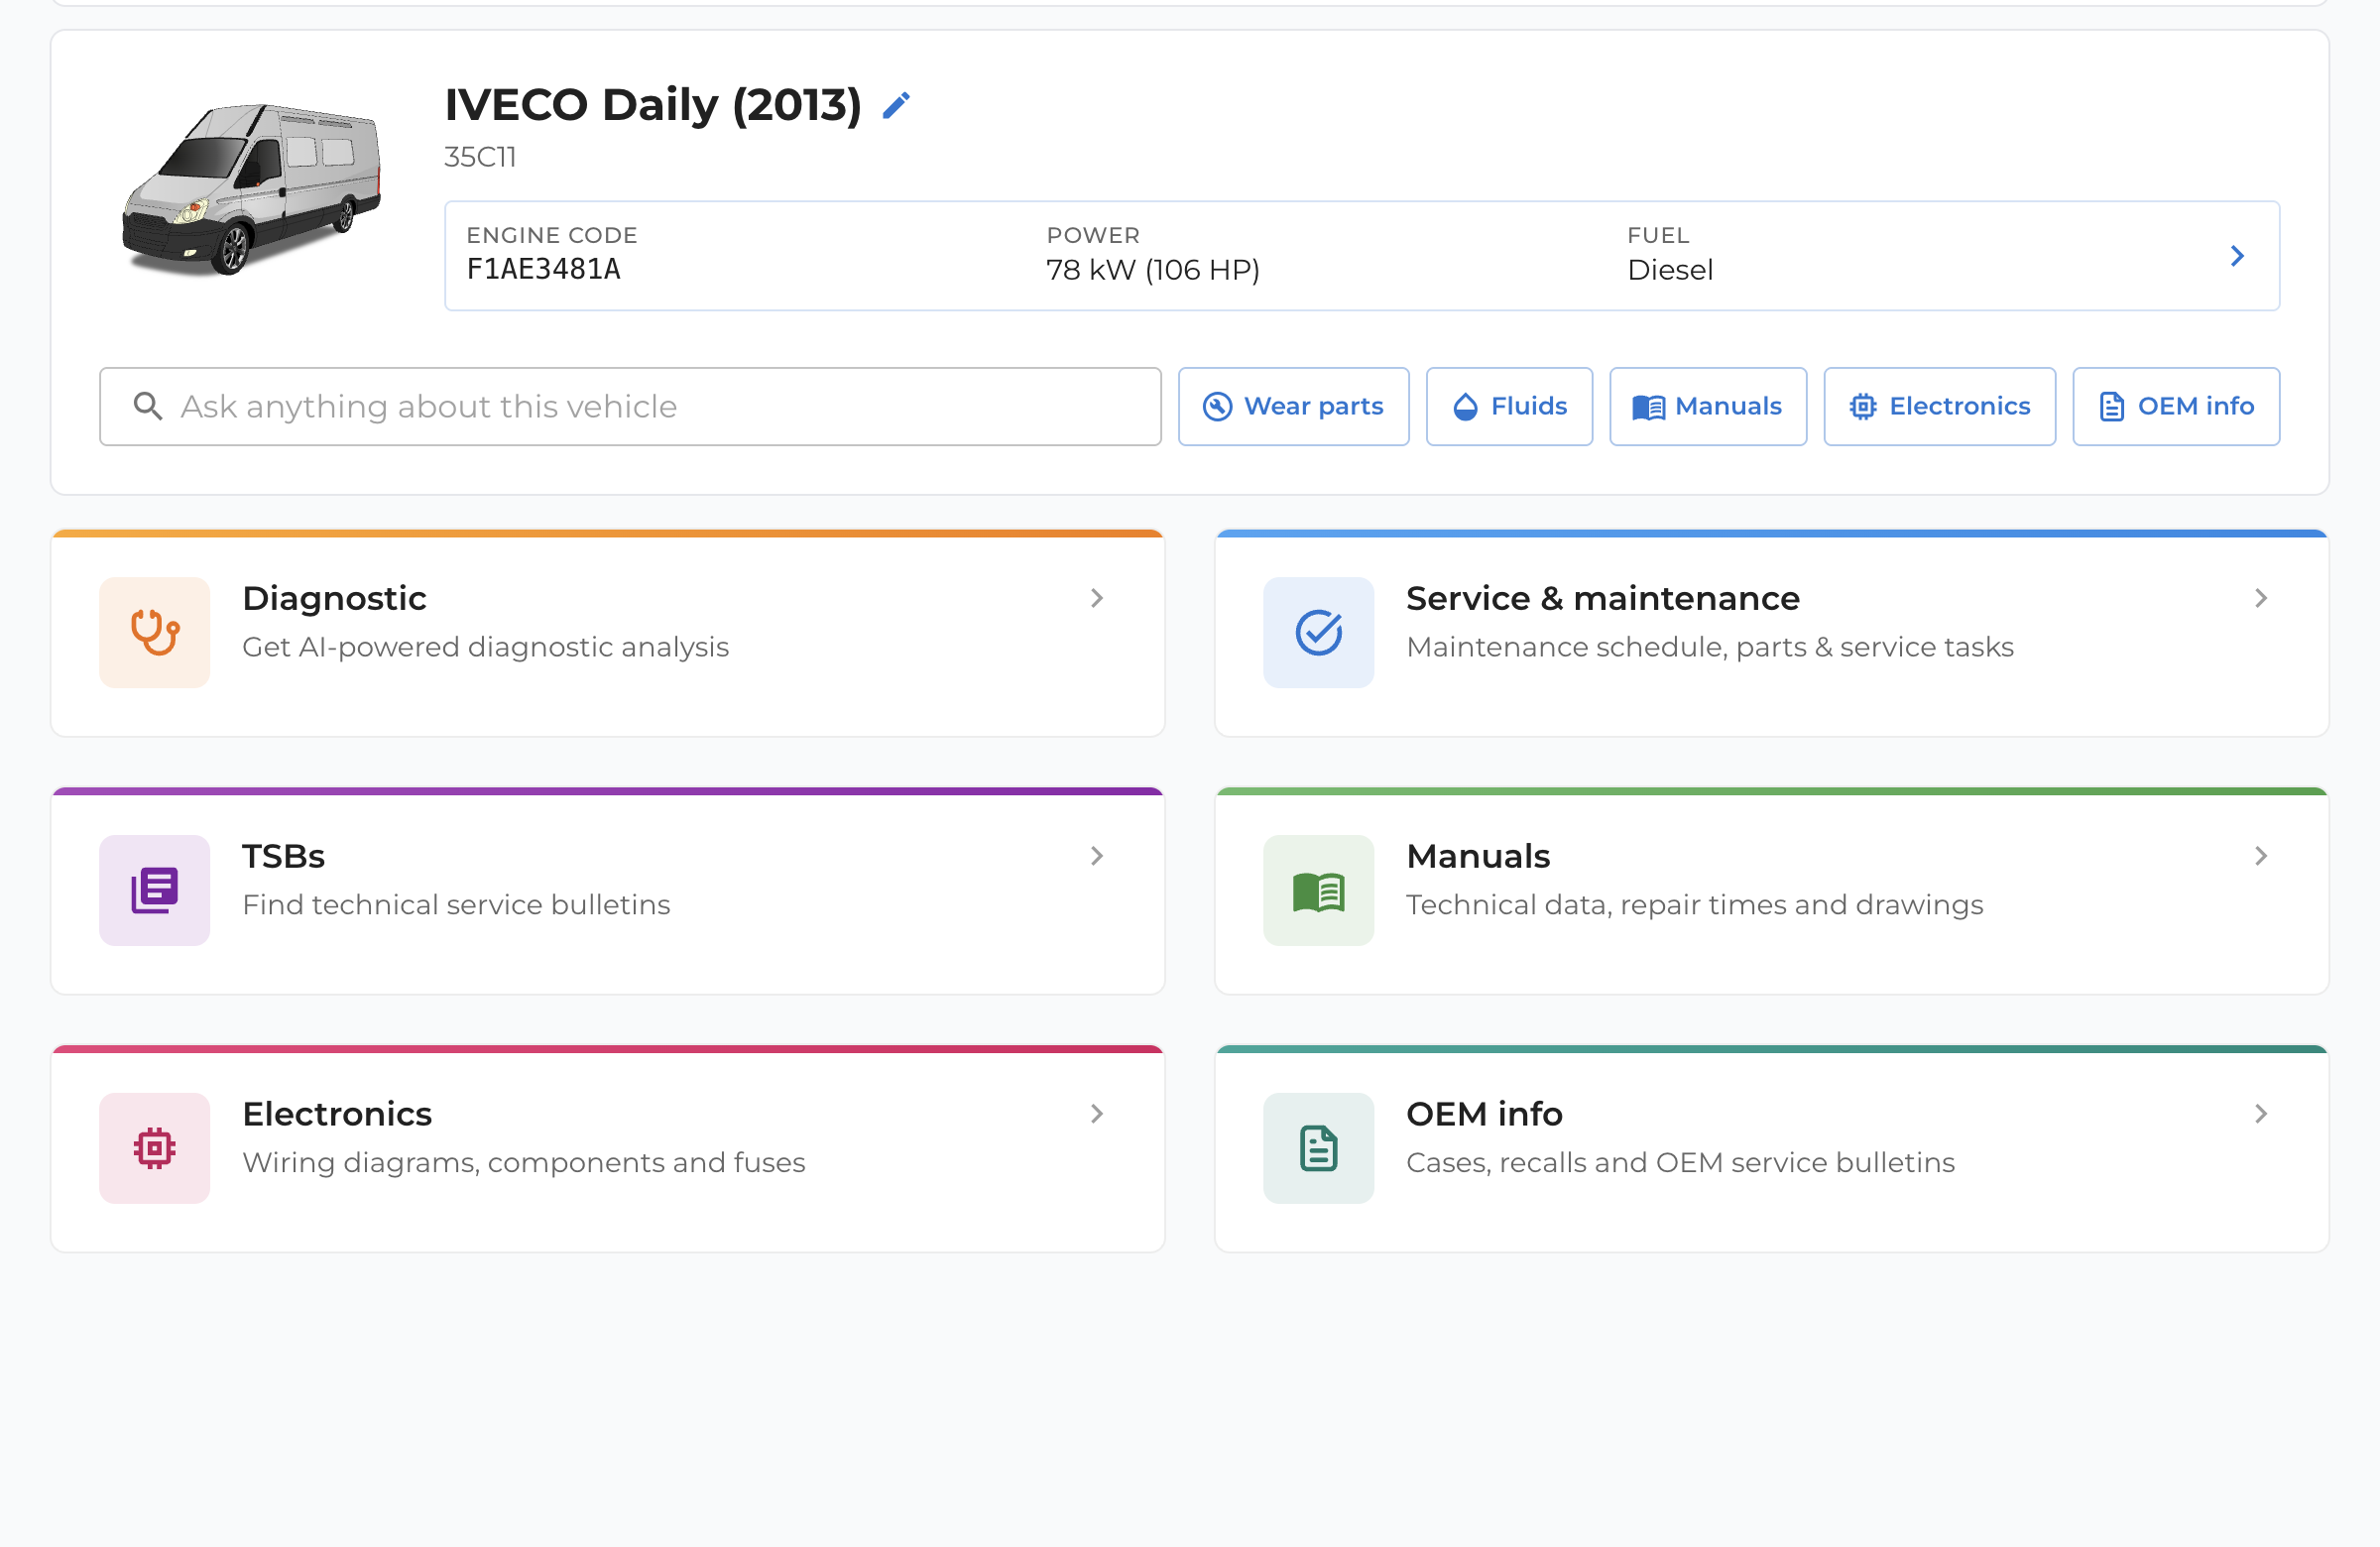The image size is (2380, 1547).
Task: Open the Wear parts quick button
Action: pyautogui.click(x=1293, y=406)
